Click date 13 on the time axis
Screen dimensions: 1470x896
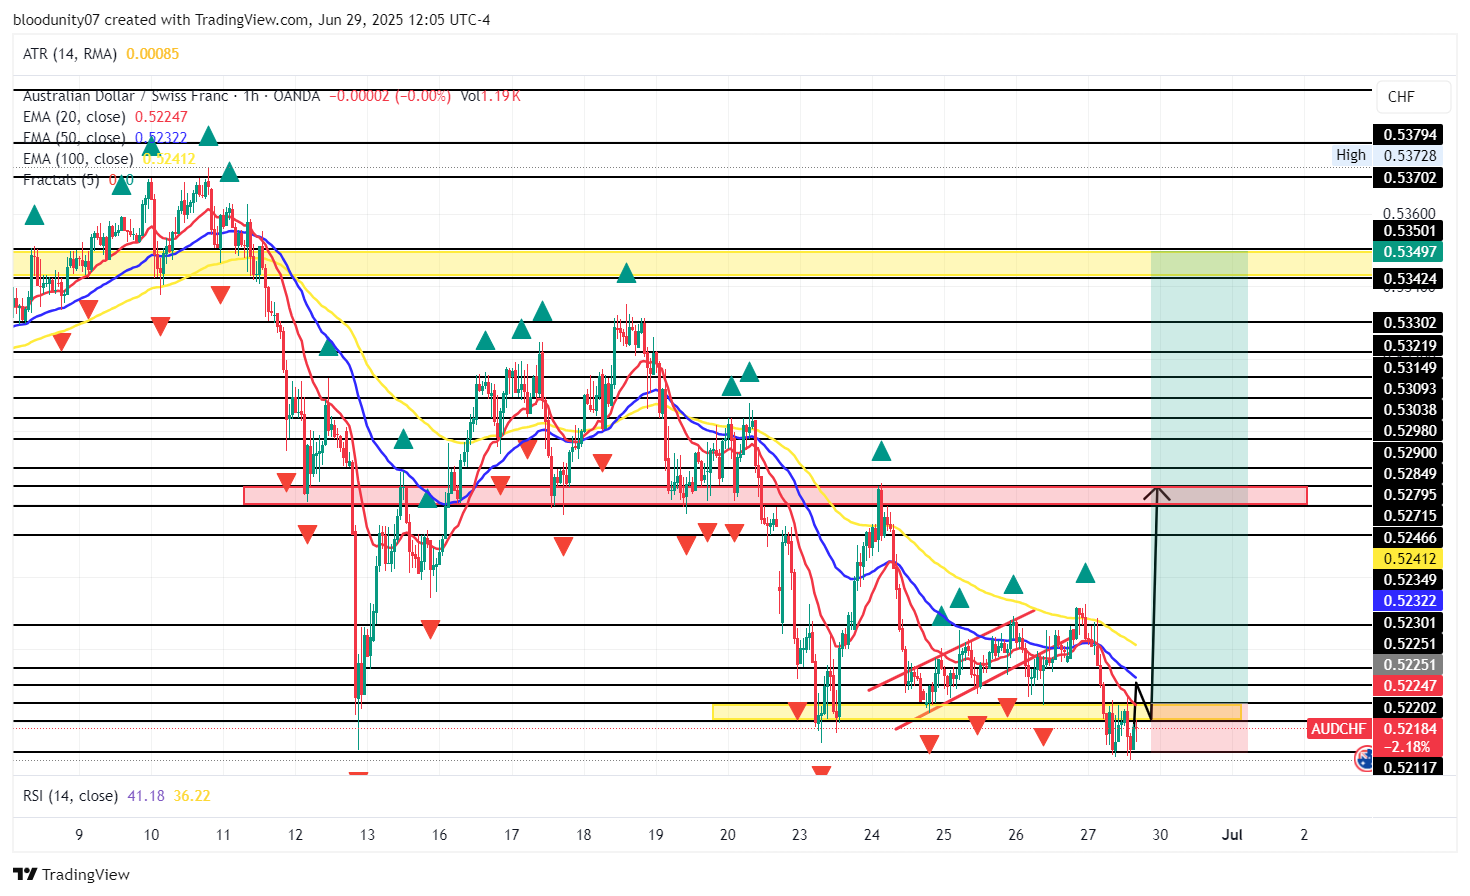pyautogui.click(x=368, y=835)
